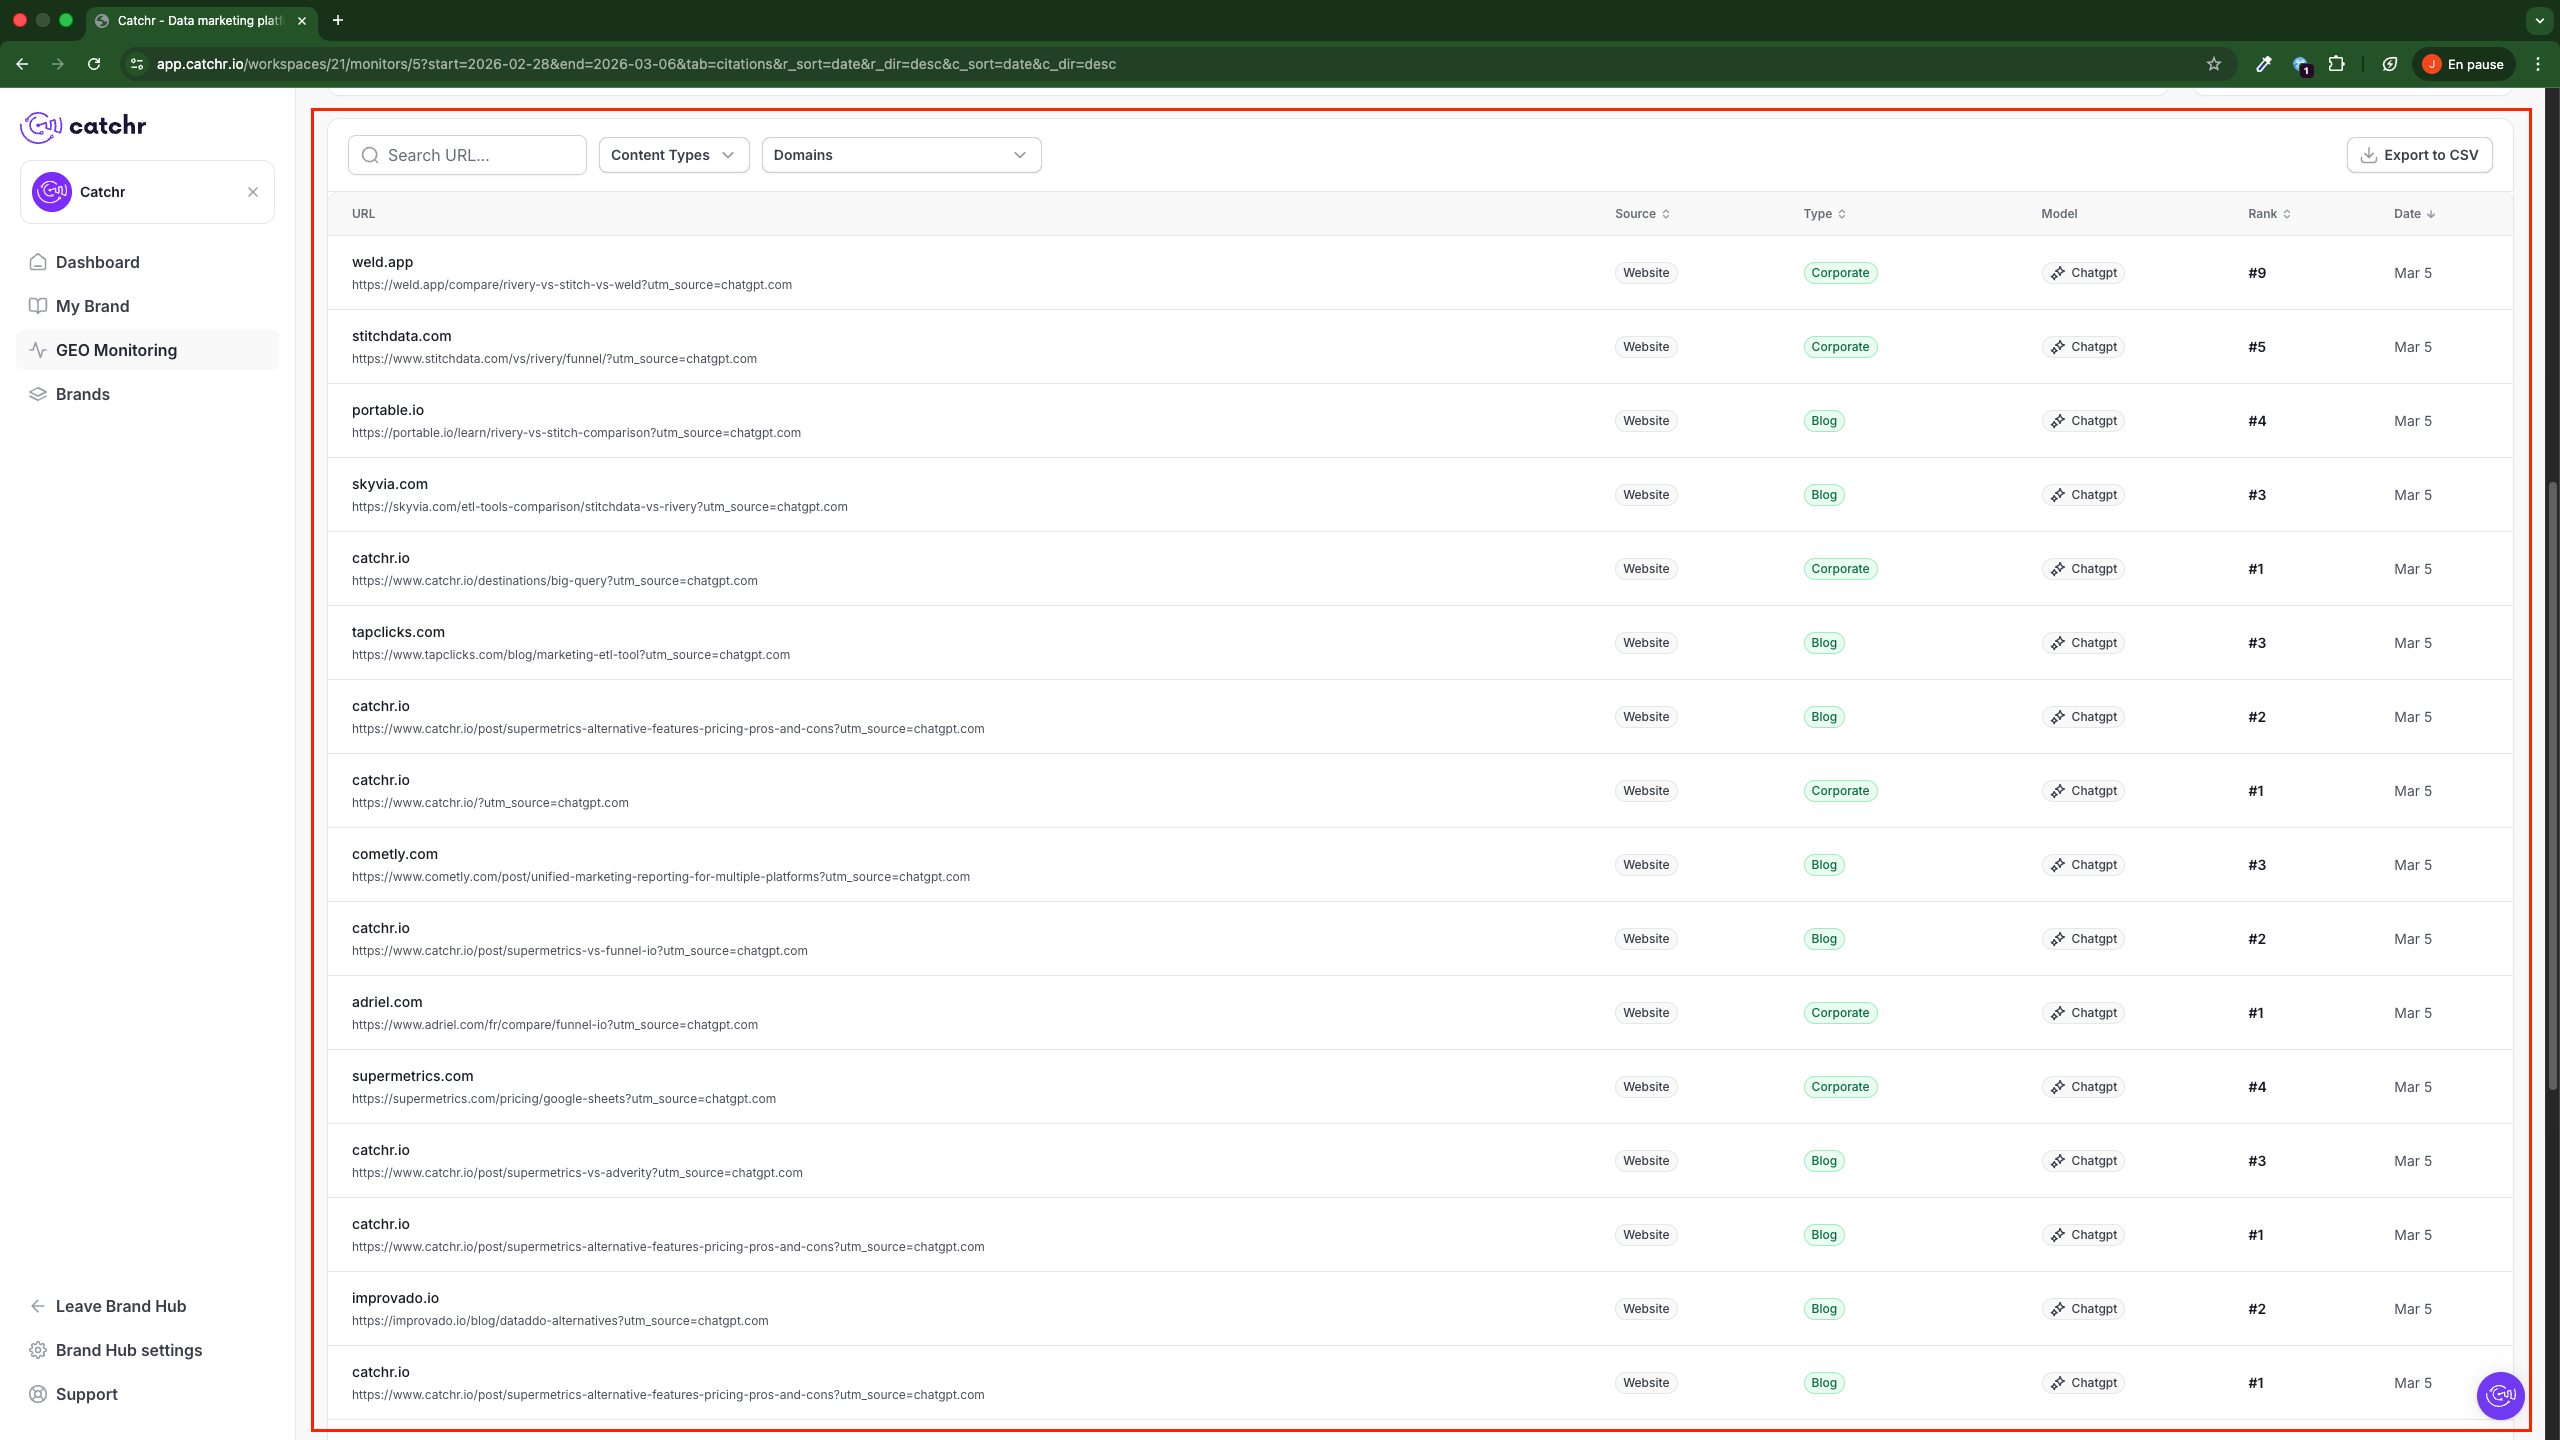Click the bookmark star in address bar
Image resolution: width=2560 pixels, height=1440 pixels.
tap(2213, 64)
